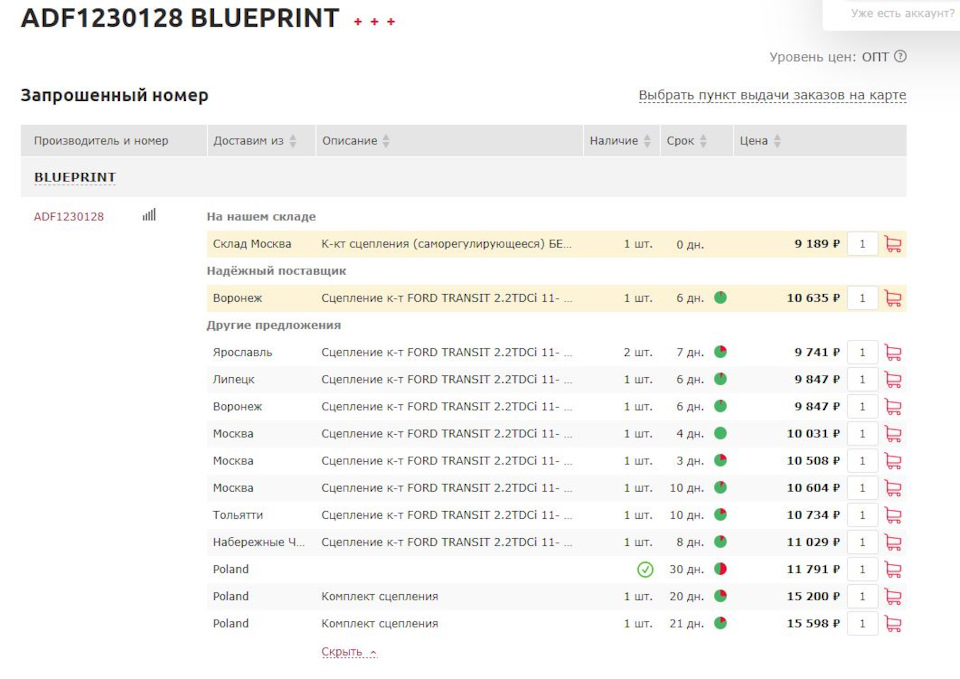Click the 'Производитель и номер' column header

(101, 141)
